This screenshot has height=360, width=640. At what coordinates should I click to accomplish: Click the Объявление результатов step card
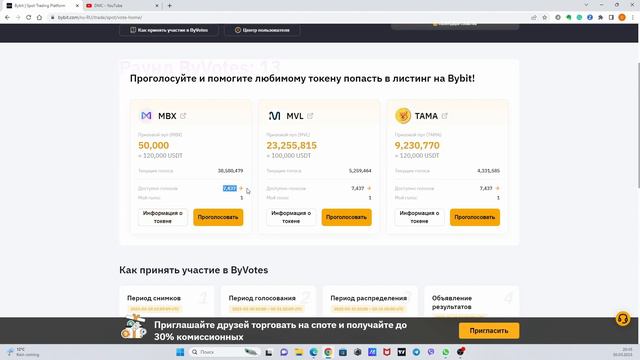(x=471, y=302)
